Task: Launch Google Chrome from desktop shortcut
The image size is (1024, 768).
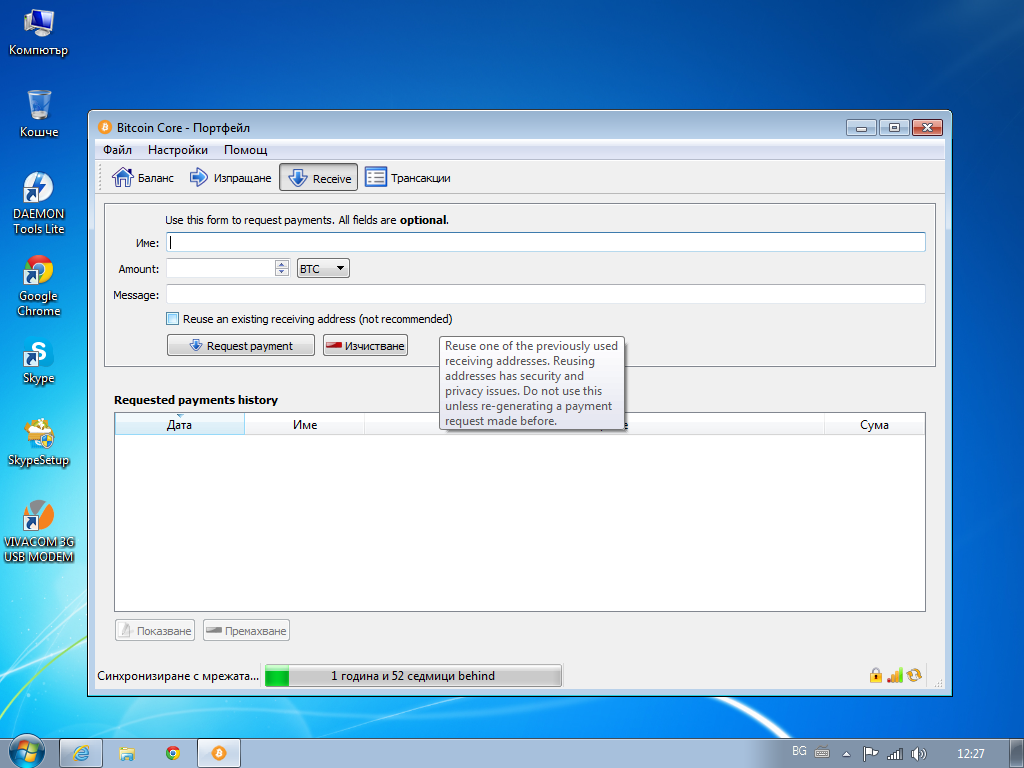Action: point(39,286)
